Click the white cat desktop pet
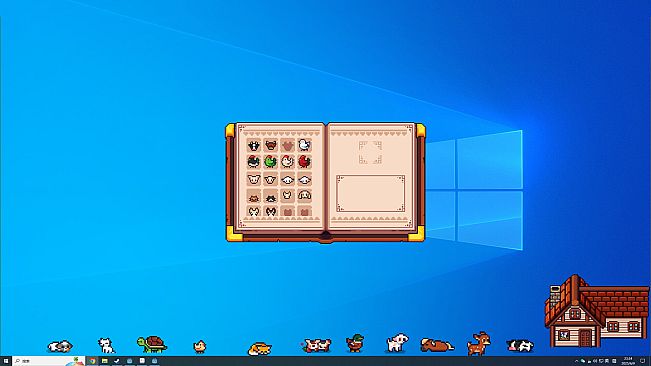This screenshot has height=366, width=651. [106, 345]
